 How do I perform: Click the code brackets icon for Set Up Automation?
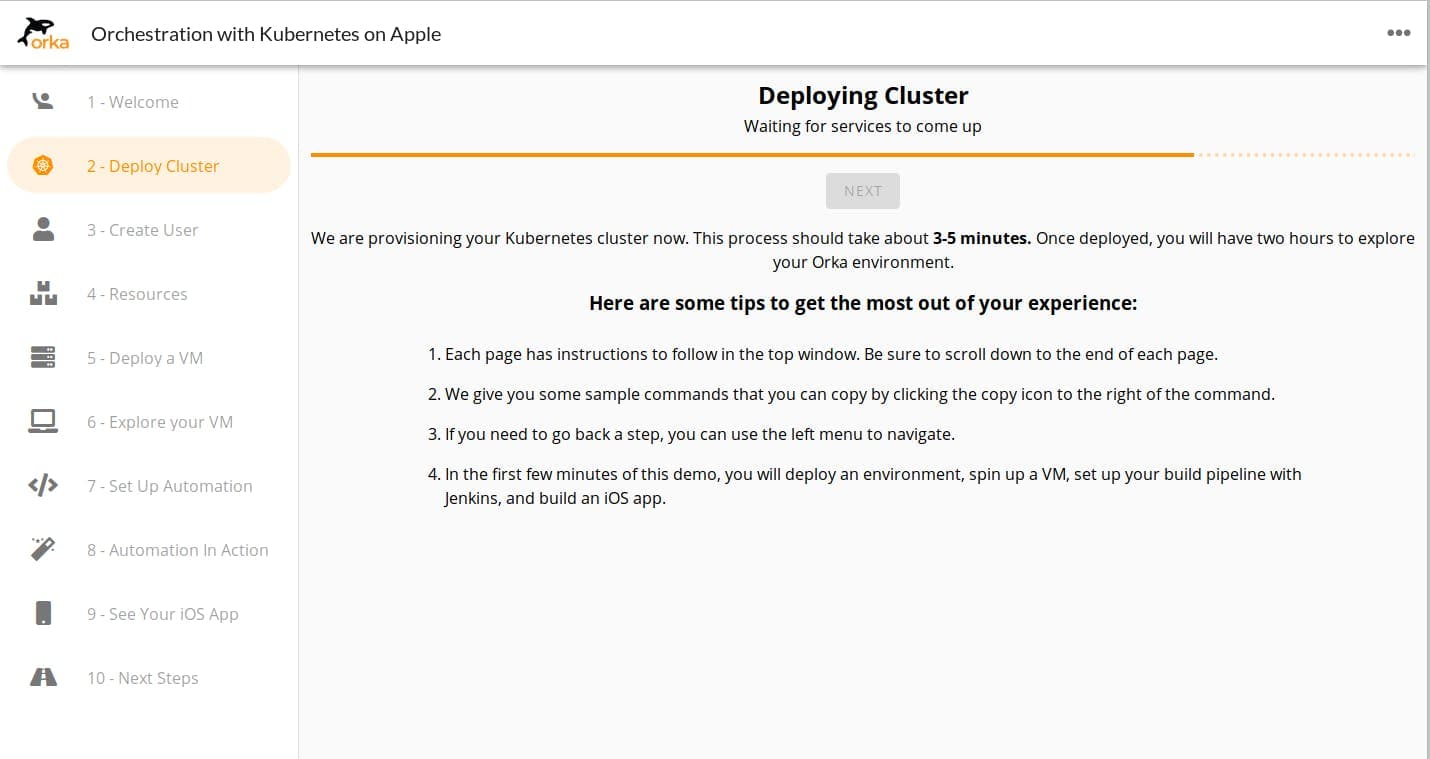pyautogui.click(x=41, y=485)
